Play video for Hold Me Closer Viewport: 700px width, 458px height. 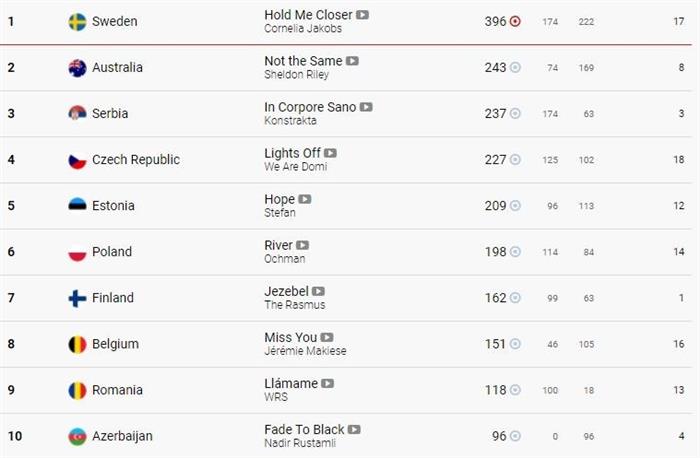[362, 15]
